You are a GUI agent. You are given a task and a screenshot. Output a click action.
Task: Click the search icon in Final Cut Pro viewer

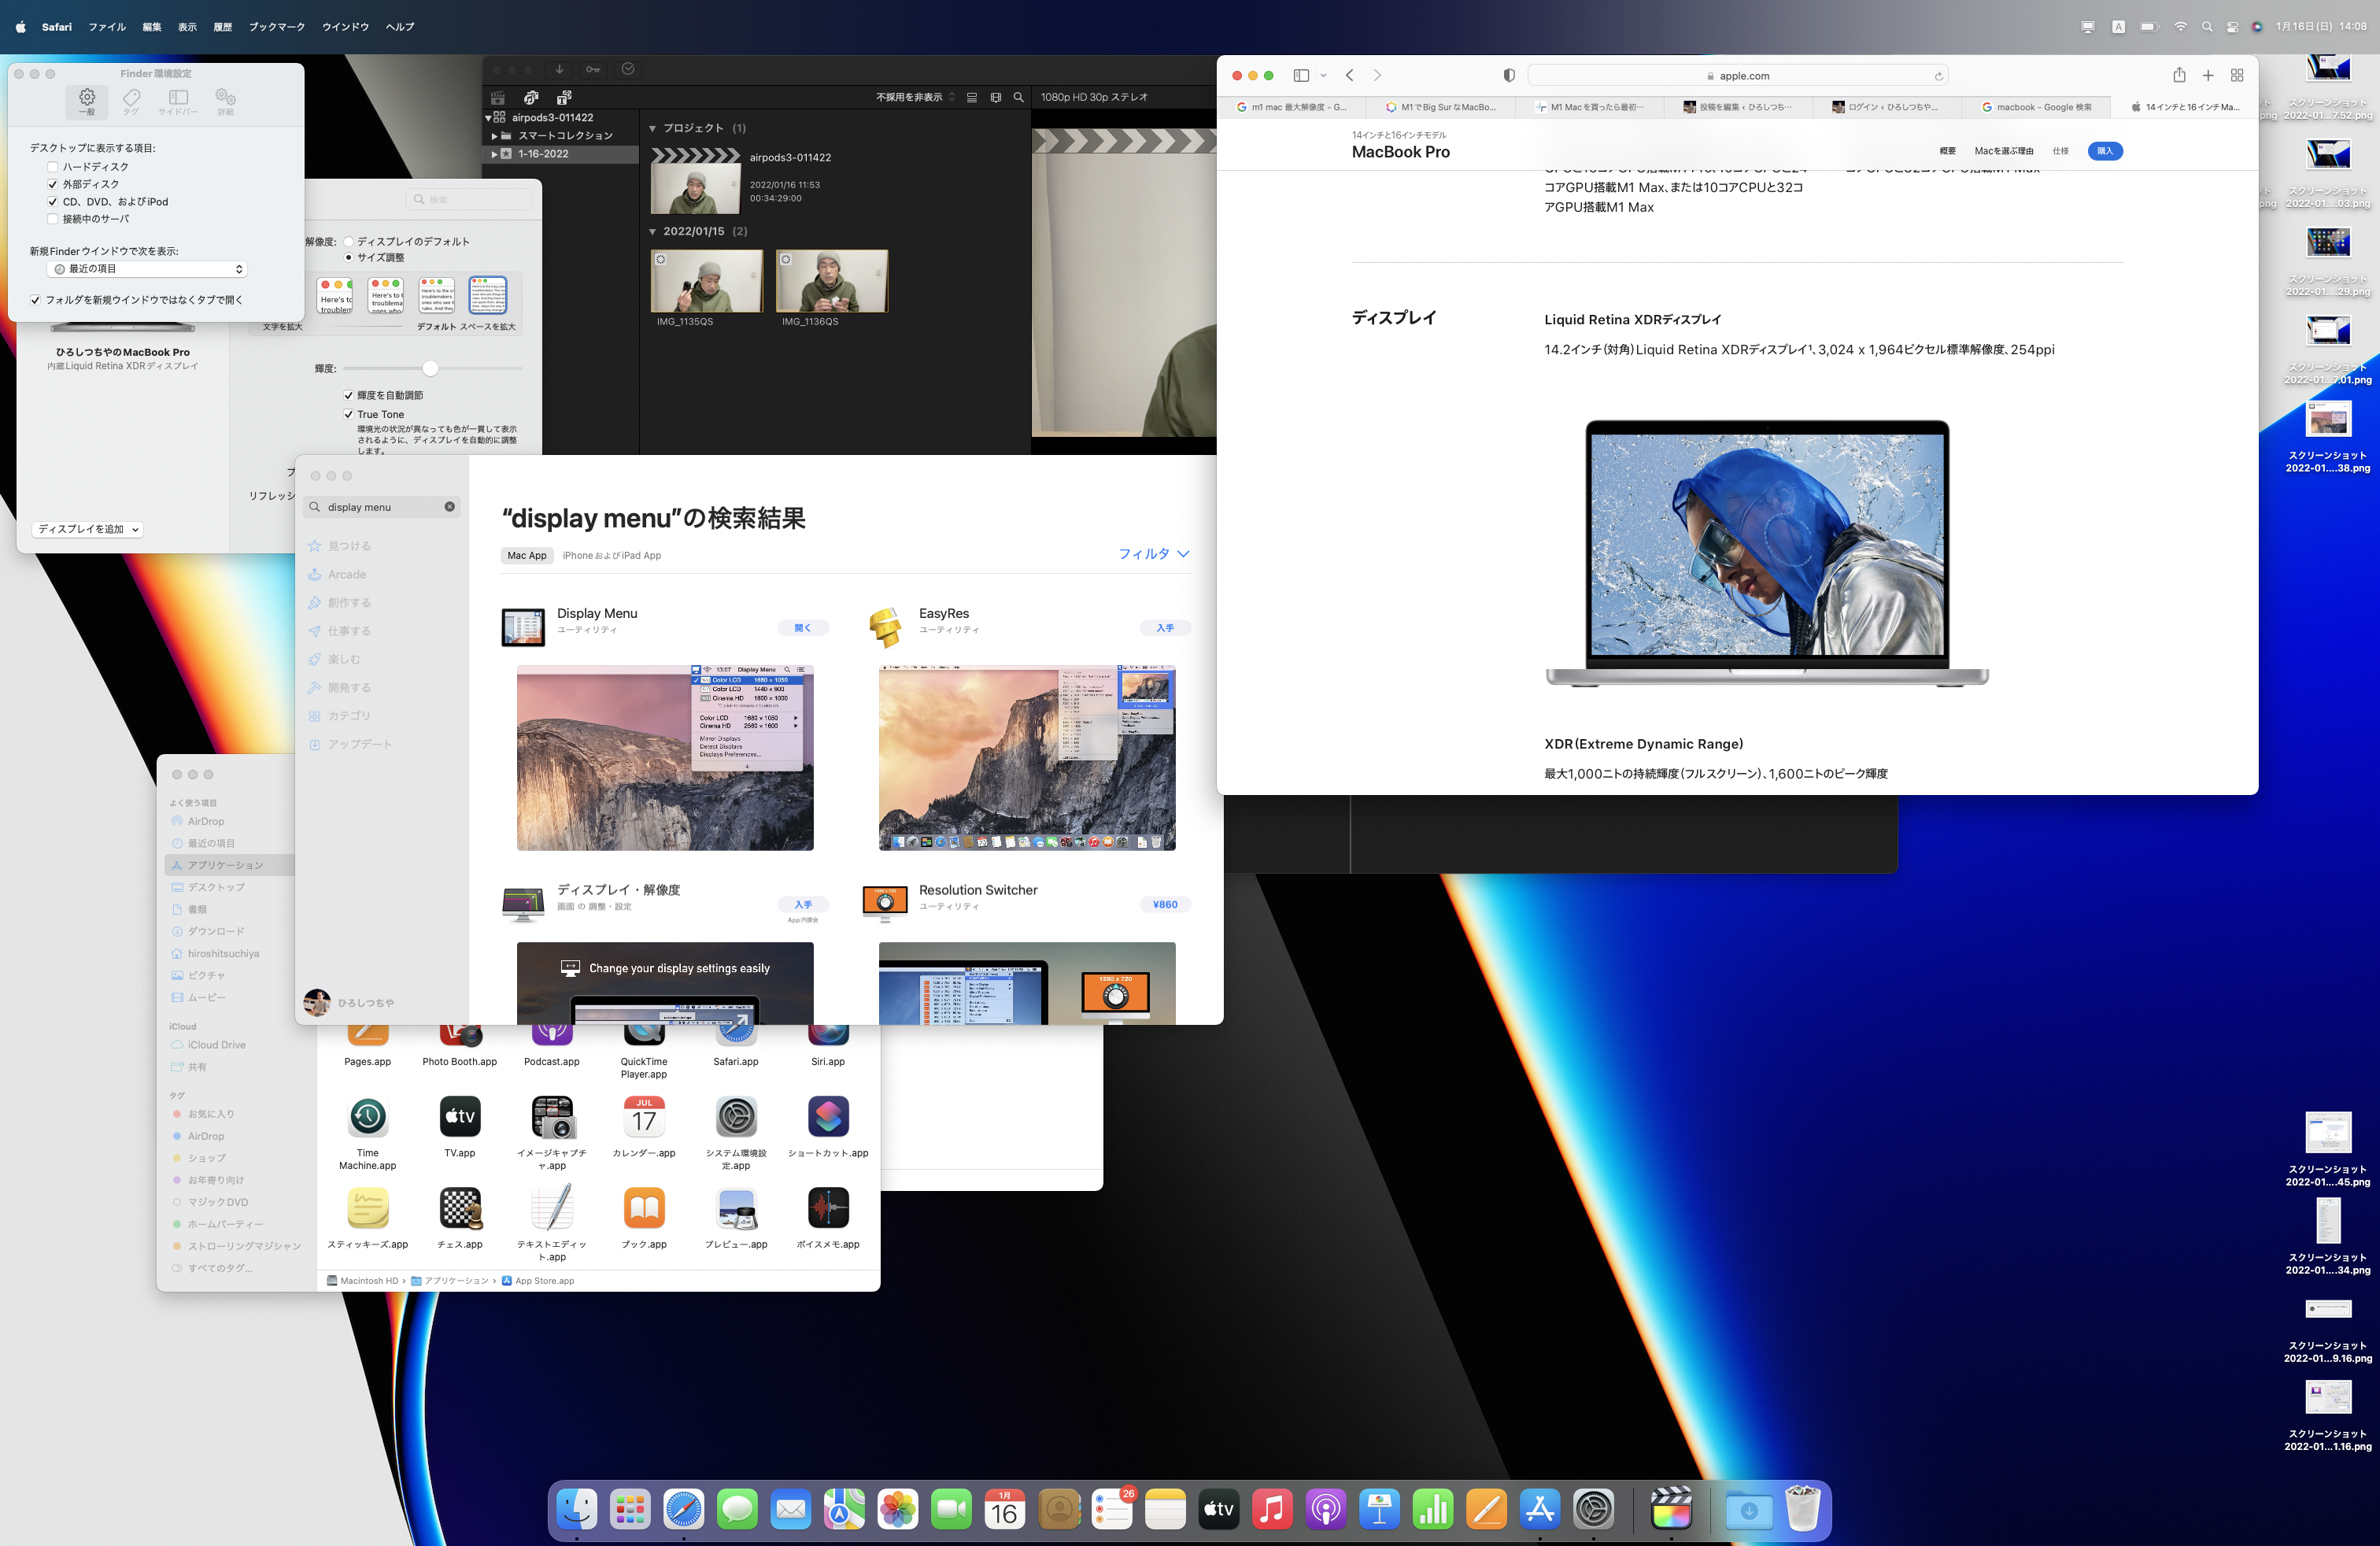[x=1018, y=97]
